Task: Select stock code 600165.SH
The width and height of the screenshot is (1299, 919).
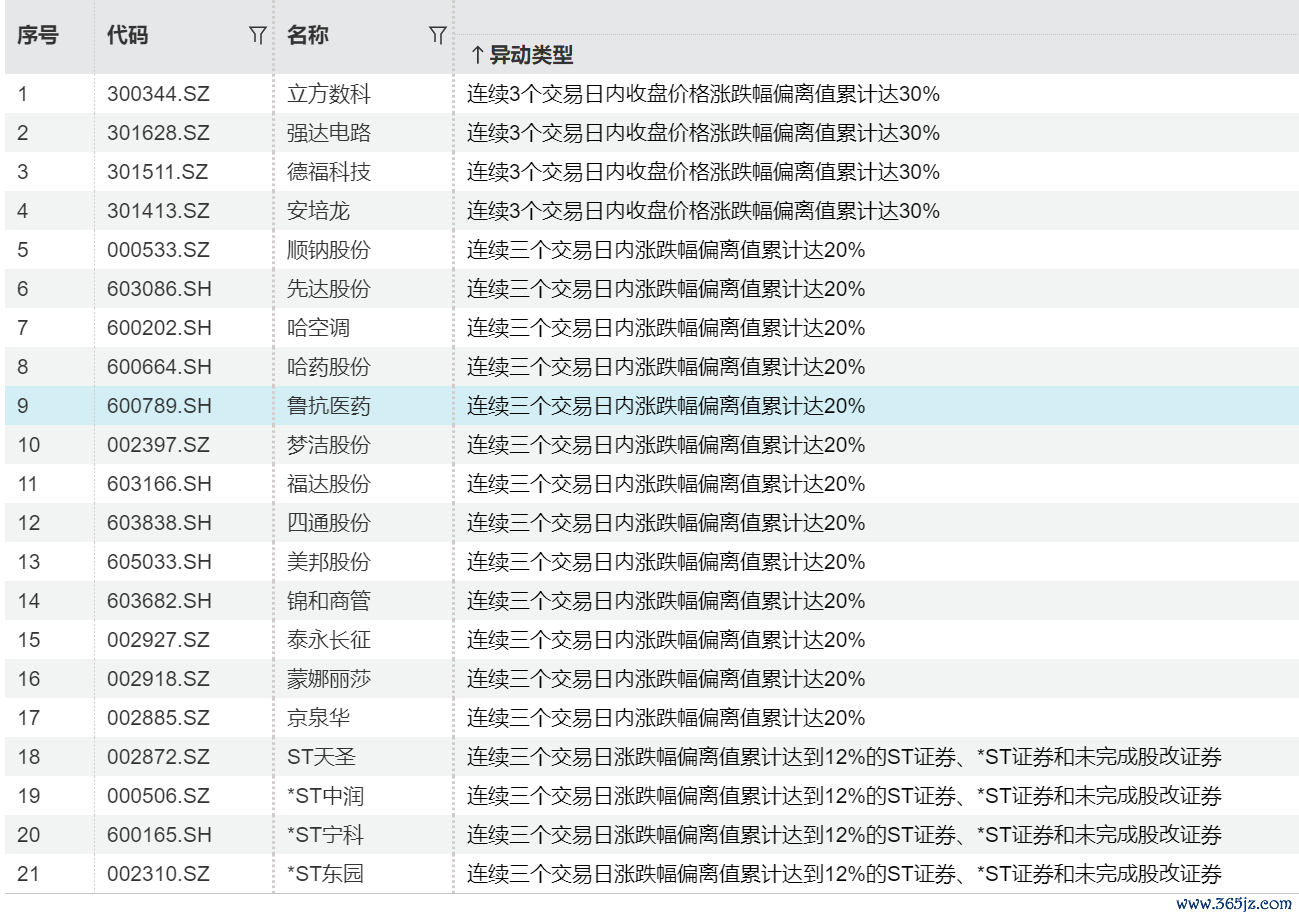Action: [159, 835]
